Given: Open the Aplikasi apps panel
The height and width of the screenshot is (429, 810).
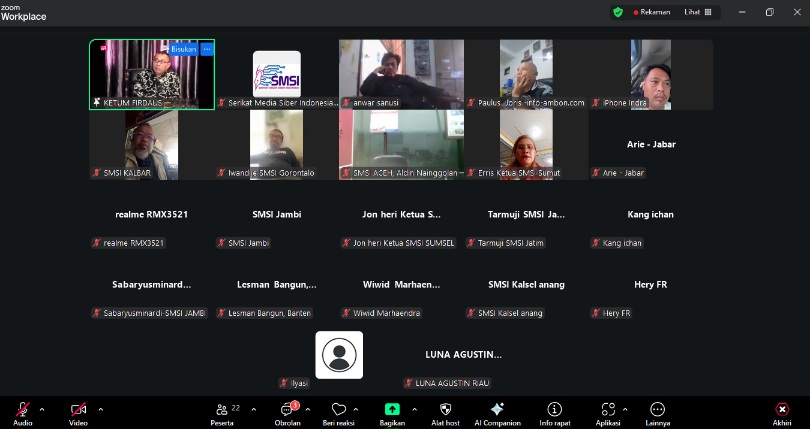Looking at the screenshot, I should (607, 410).
